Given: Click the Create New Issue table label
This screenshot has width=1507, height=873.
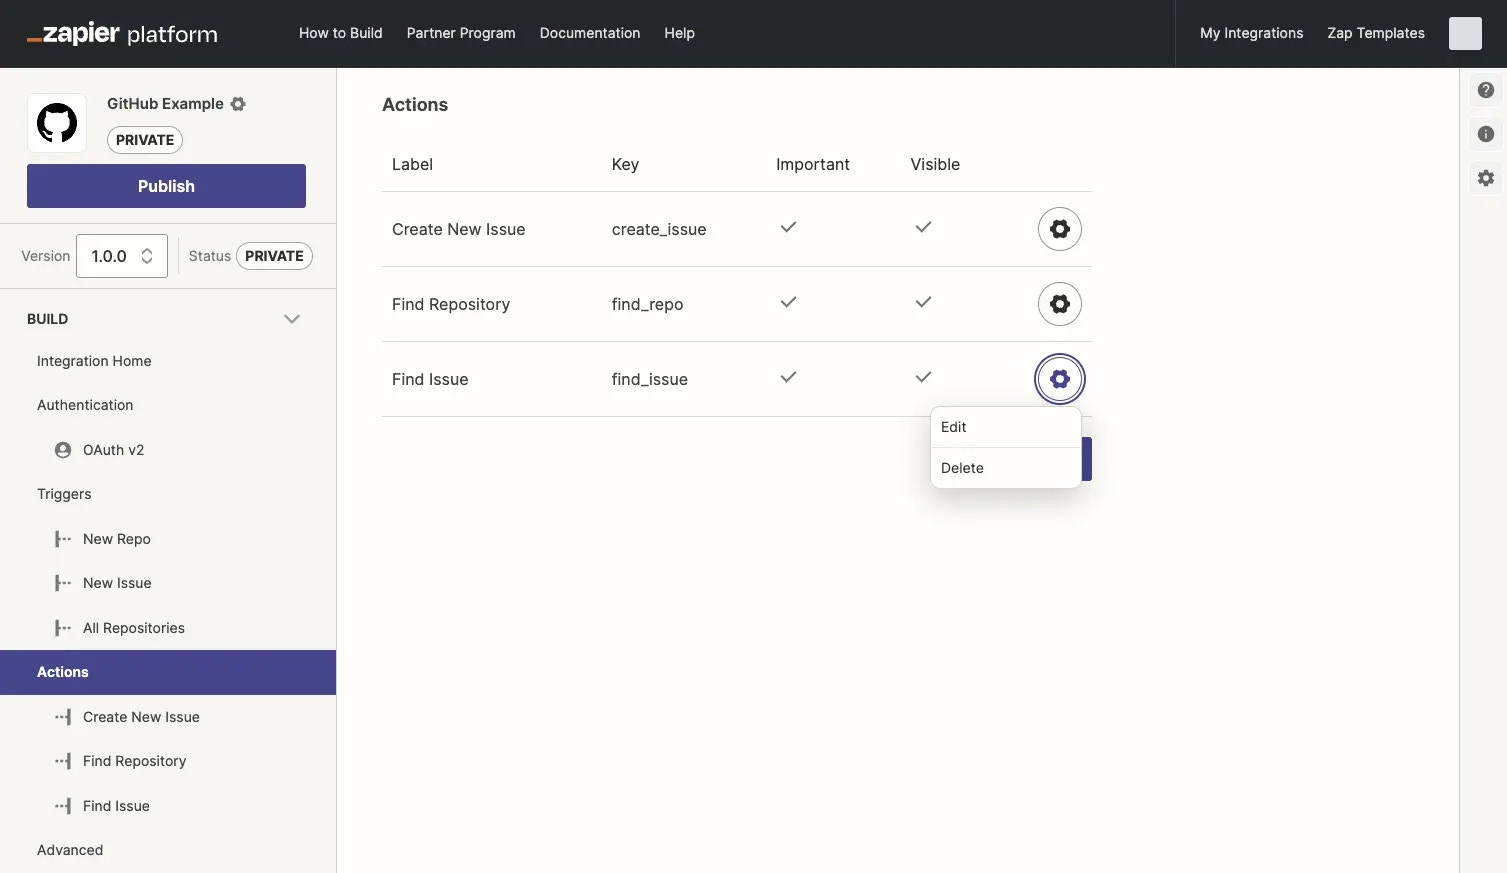Looking at the screenshot, I should point(458,229).
